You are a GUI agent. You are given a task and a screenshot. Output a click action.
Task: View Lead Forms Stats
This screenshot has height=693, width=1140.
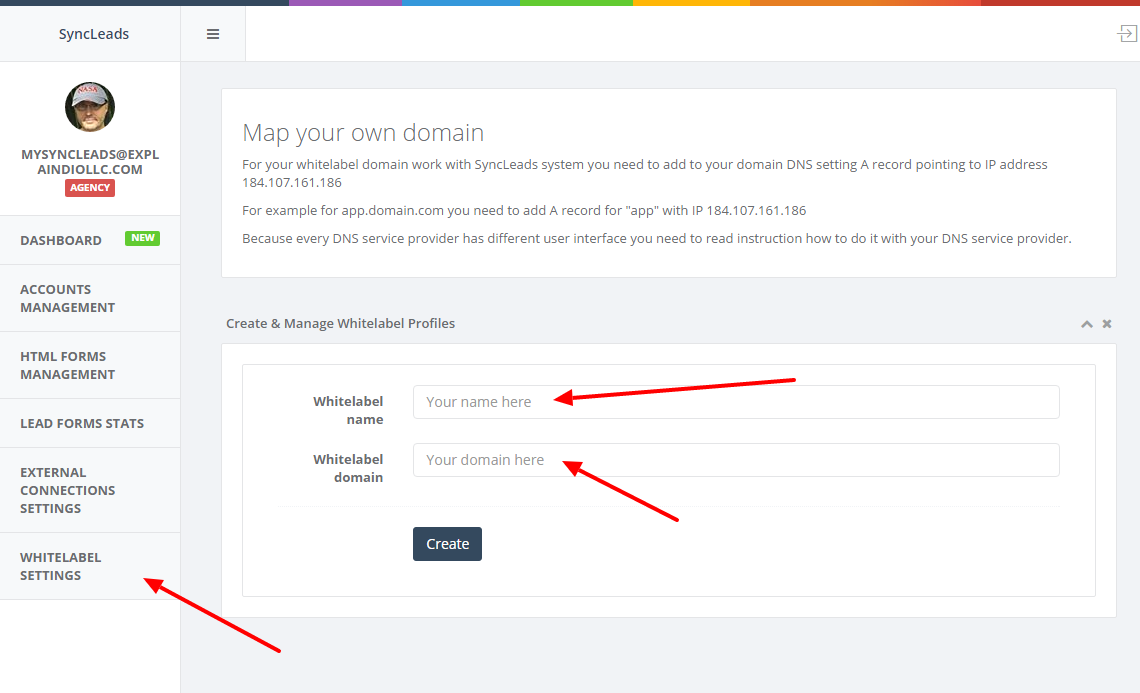[82, 423]
